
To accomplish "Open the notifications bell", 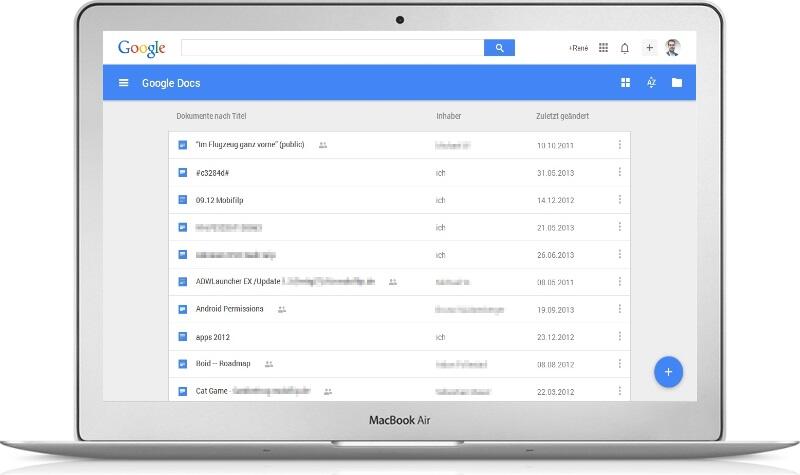I will (x=624, y=48).
